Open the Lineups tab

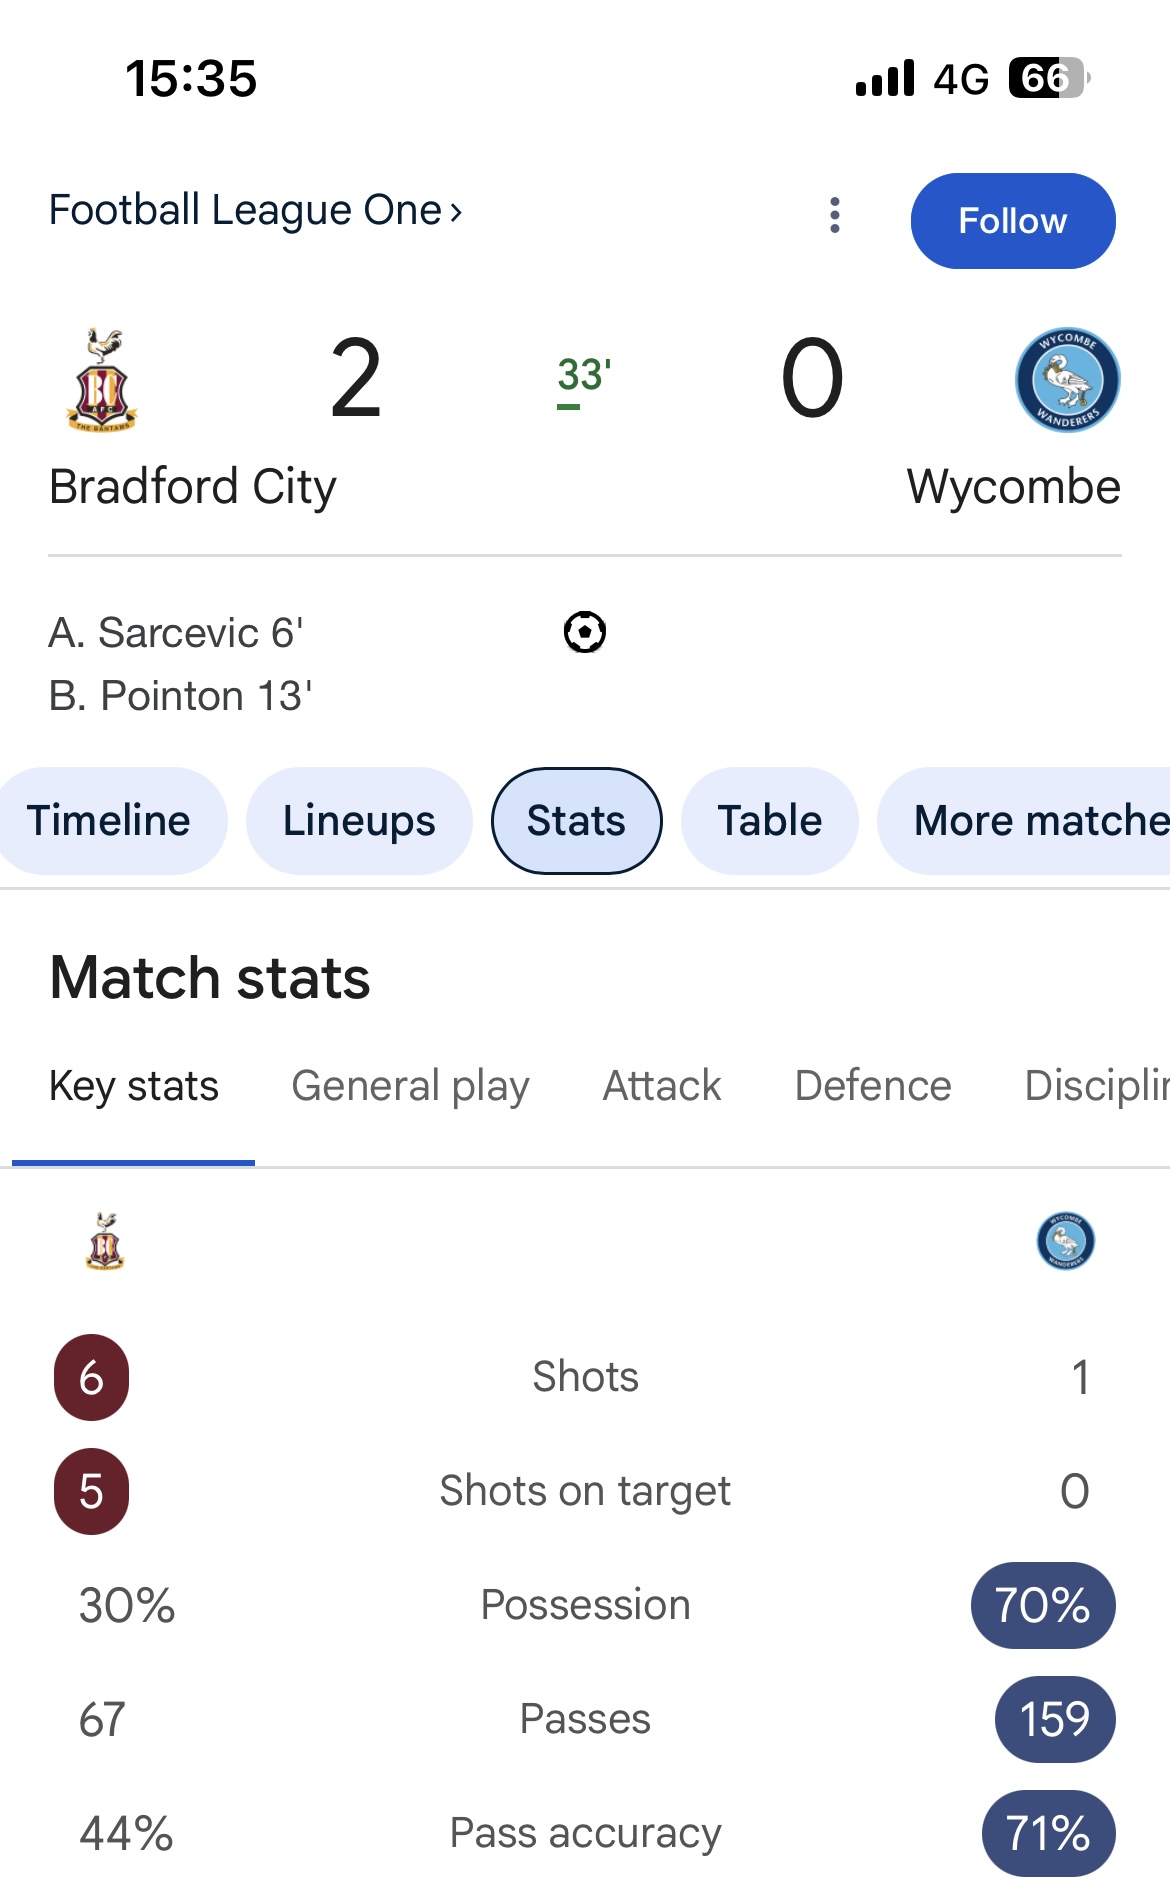359,821
